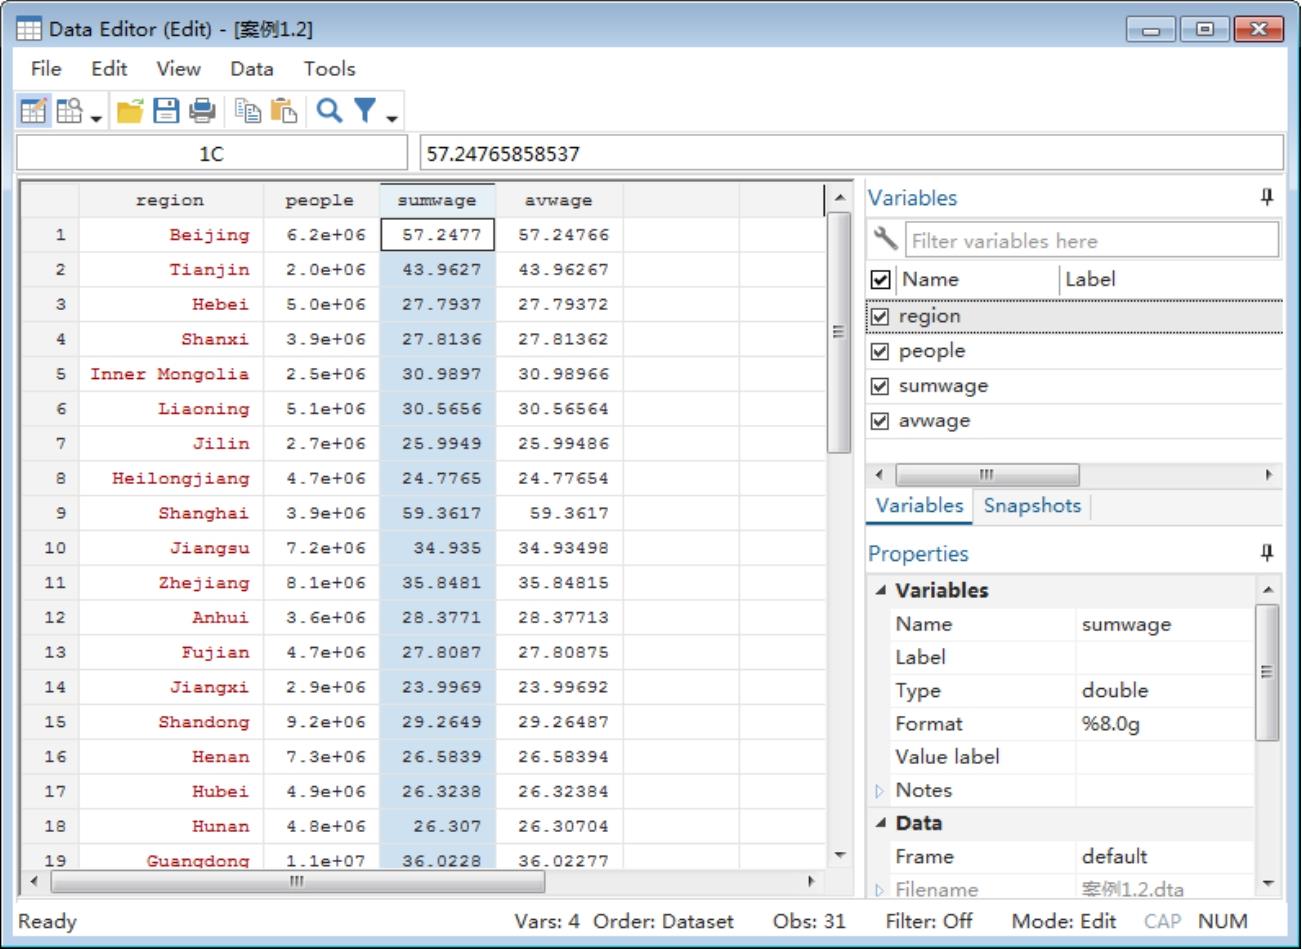1302x950 pixels.
Task: Paste using the clipboard icon
Action: [x=284, y=111]
